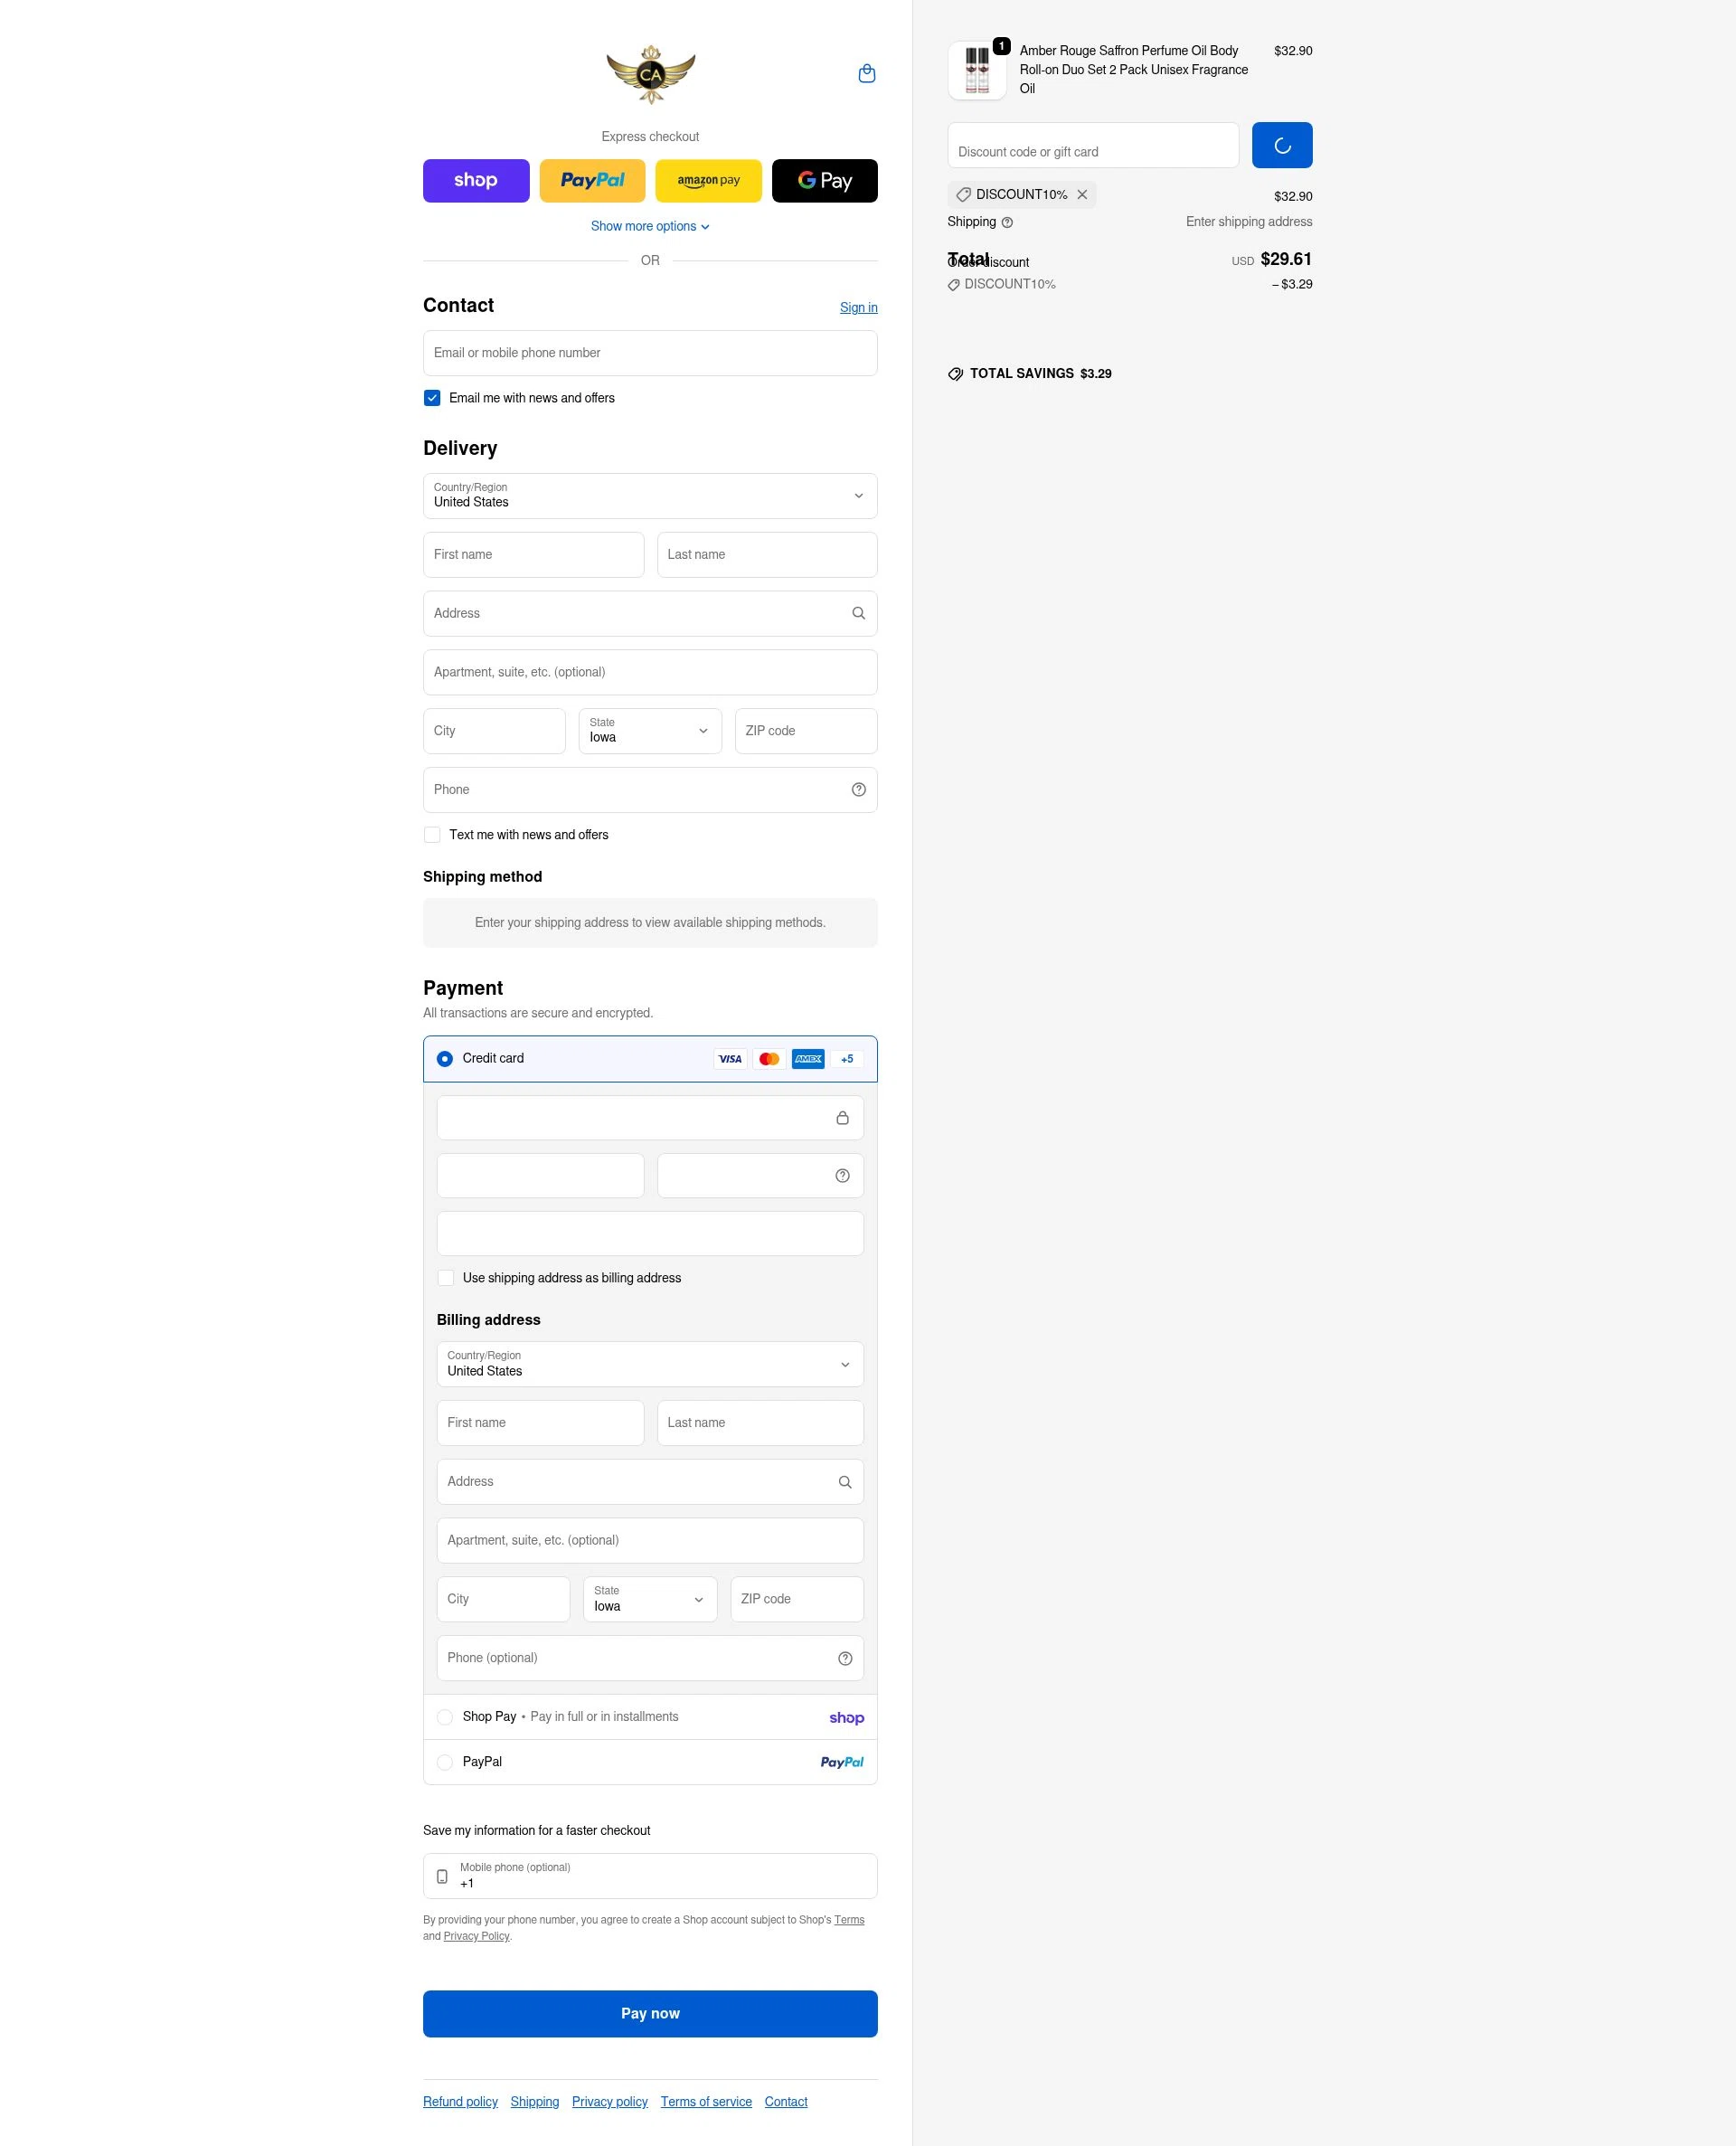Screen dimensions: 1736x2146
Task: Click the address search magnifier icon
Action: 858,612
